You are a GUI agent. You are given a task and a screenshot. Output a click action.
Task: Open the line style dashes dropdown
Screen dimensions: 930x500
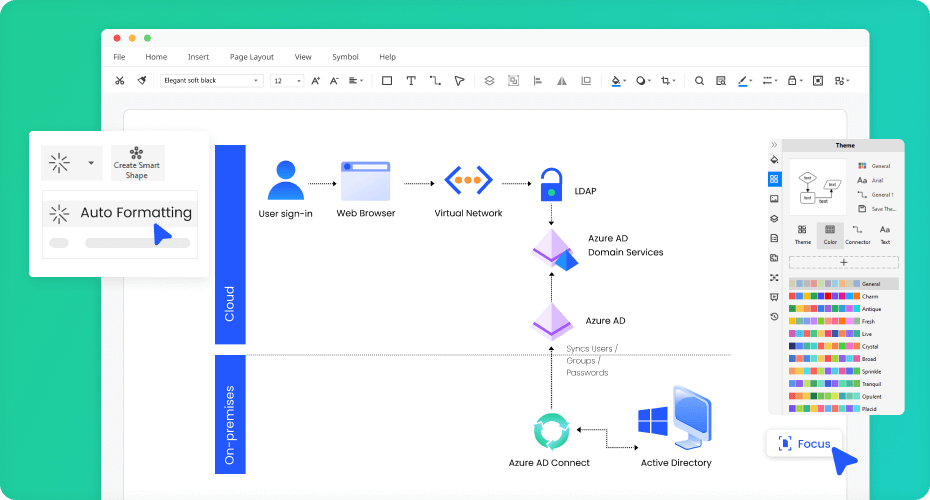pos(770,81)
